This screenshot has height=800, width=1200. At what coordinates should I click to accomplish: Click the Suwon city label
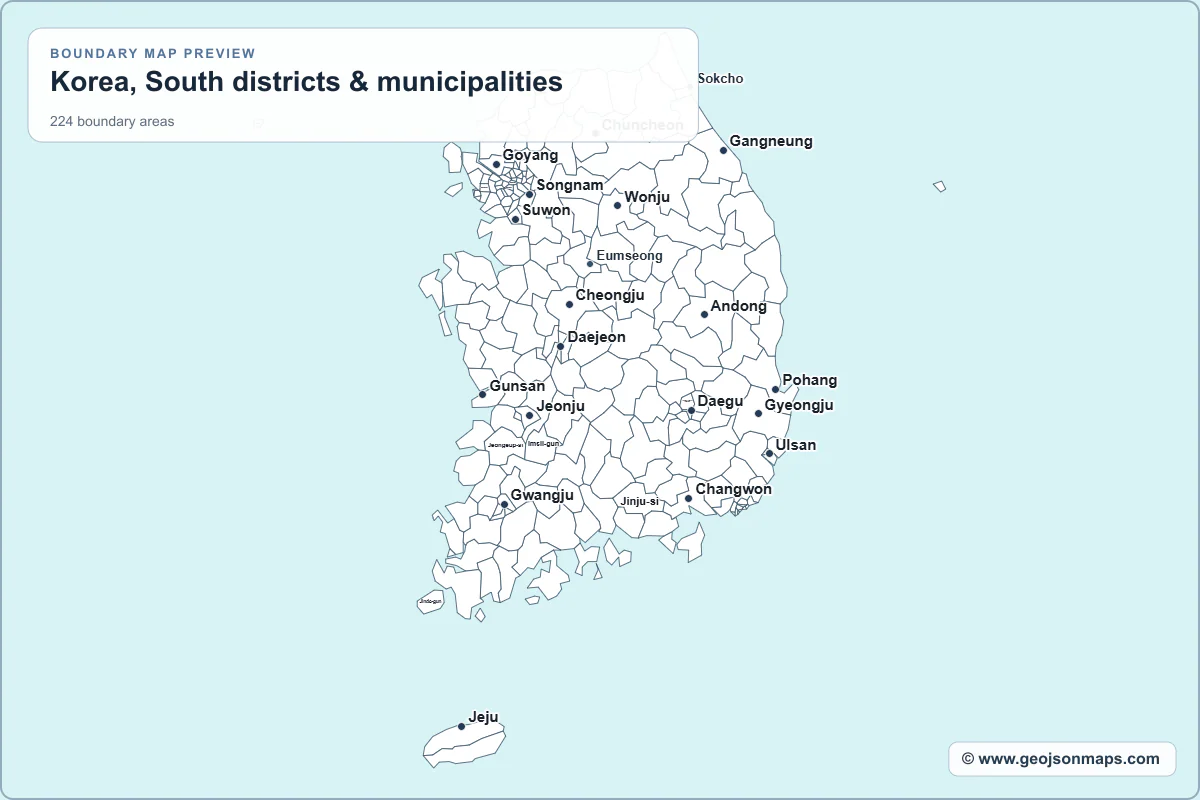pos(546,210)
